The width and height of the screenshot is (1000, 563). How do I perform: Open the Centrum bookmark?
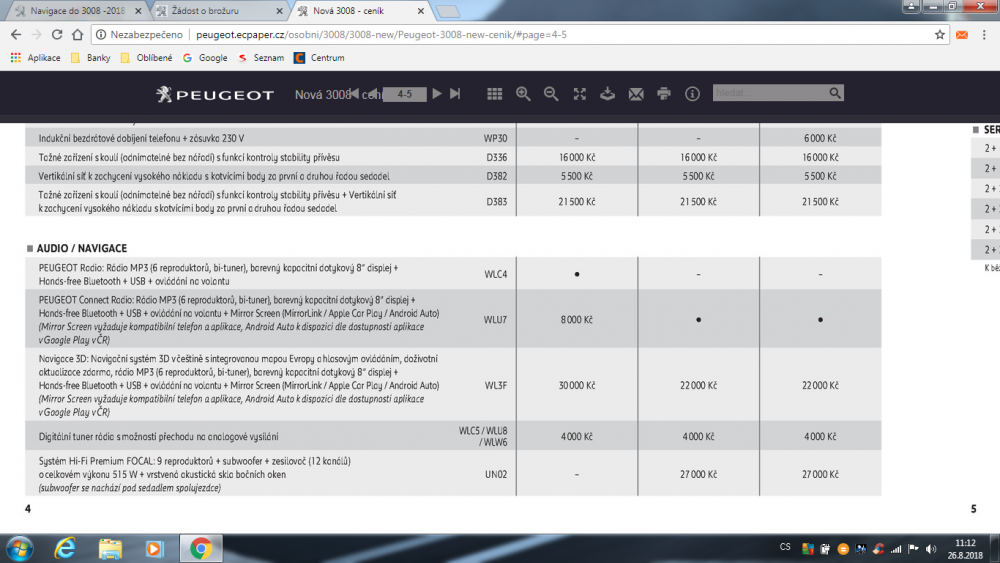319,57
